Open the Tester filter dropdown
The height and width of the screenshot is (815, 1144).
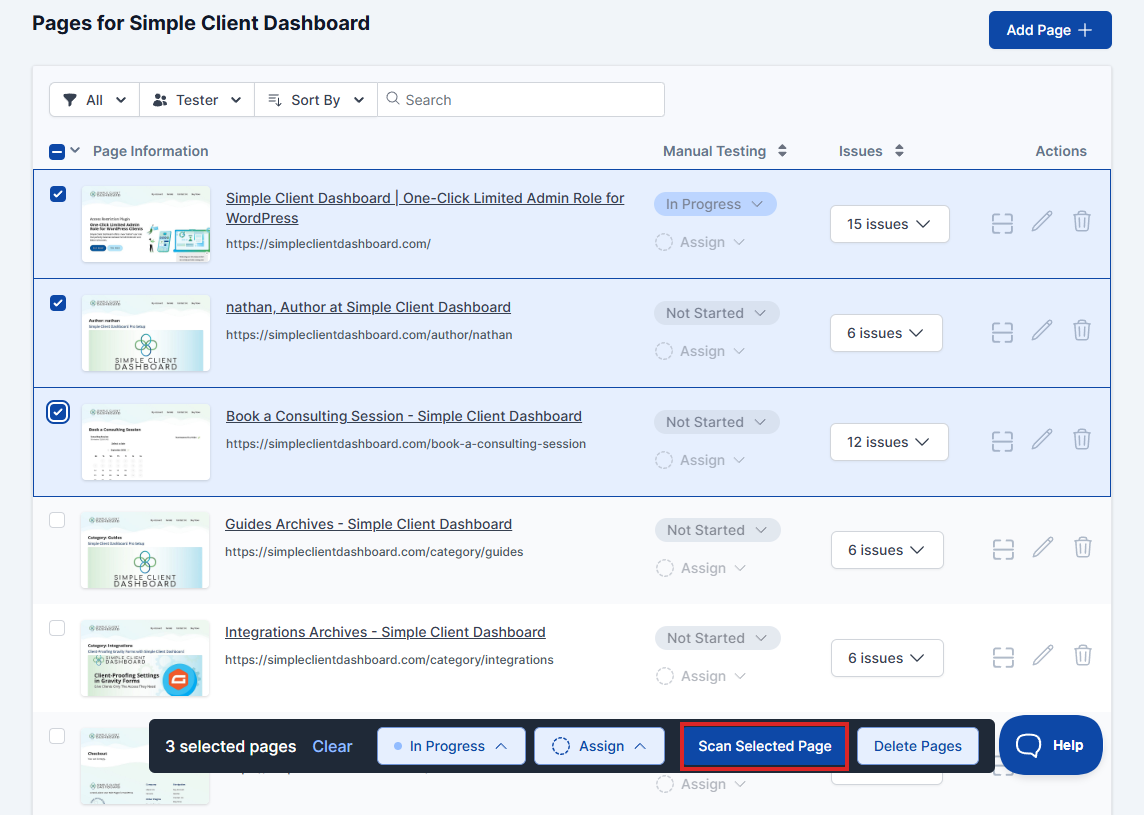pyautogui.click(x=197, y=100)
